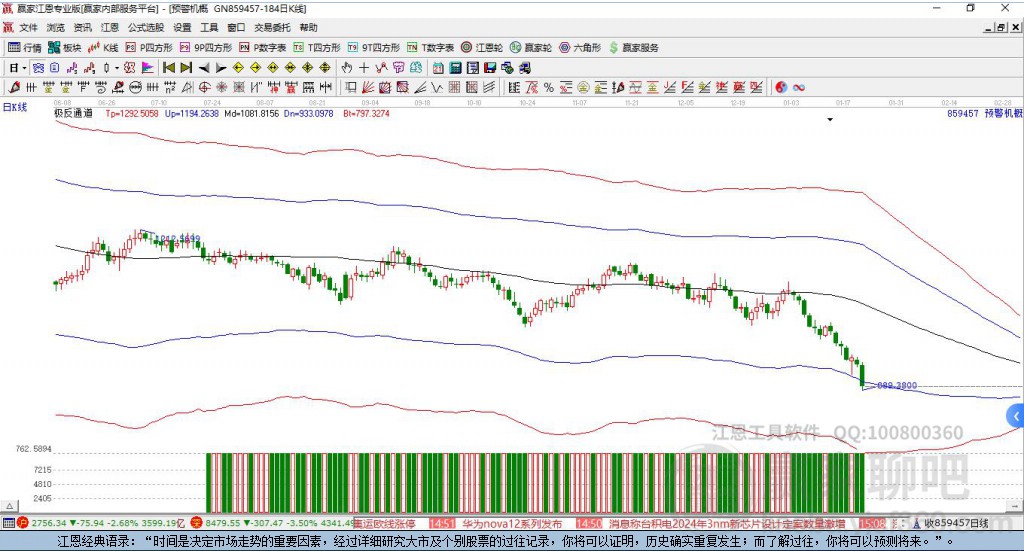Select the hand pan tool
This screenshot has width=1024, height=551.
347,68
